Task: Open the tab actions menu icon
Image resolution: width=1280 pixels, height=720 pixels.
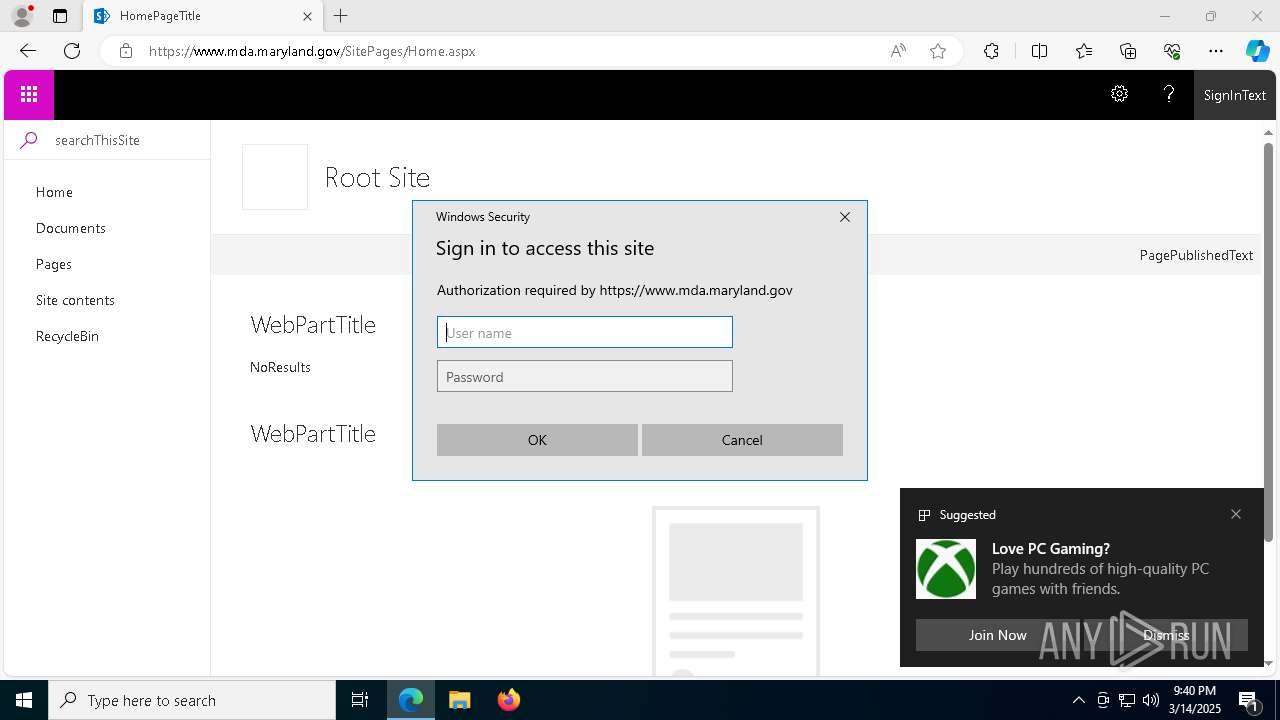Action: pyautogui.click(x=60, y=16)
